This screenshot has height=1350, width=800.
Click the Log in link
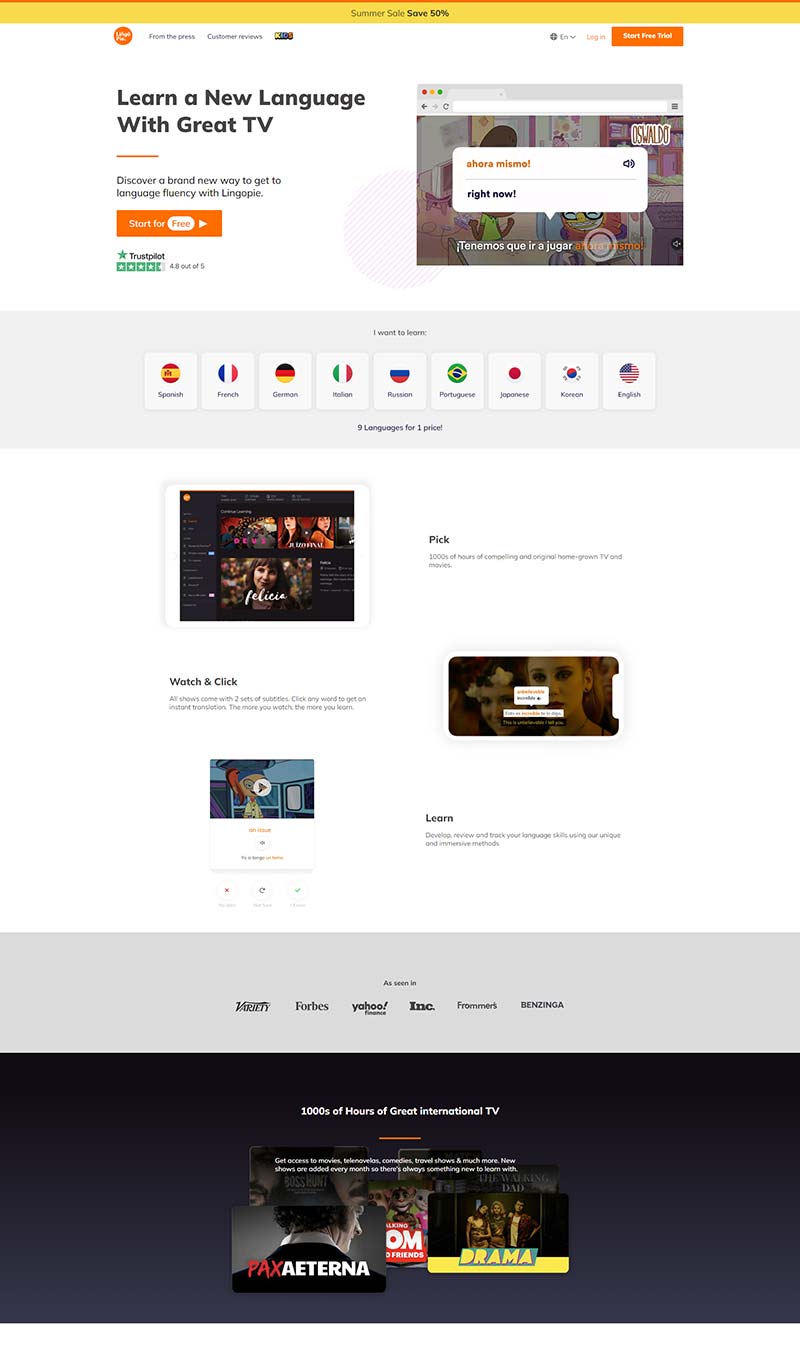pyautogui.click(x=596, y=37)
